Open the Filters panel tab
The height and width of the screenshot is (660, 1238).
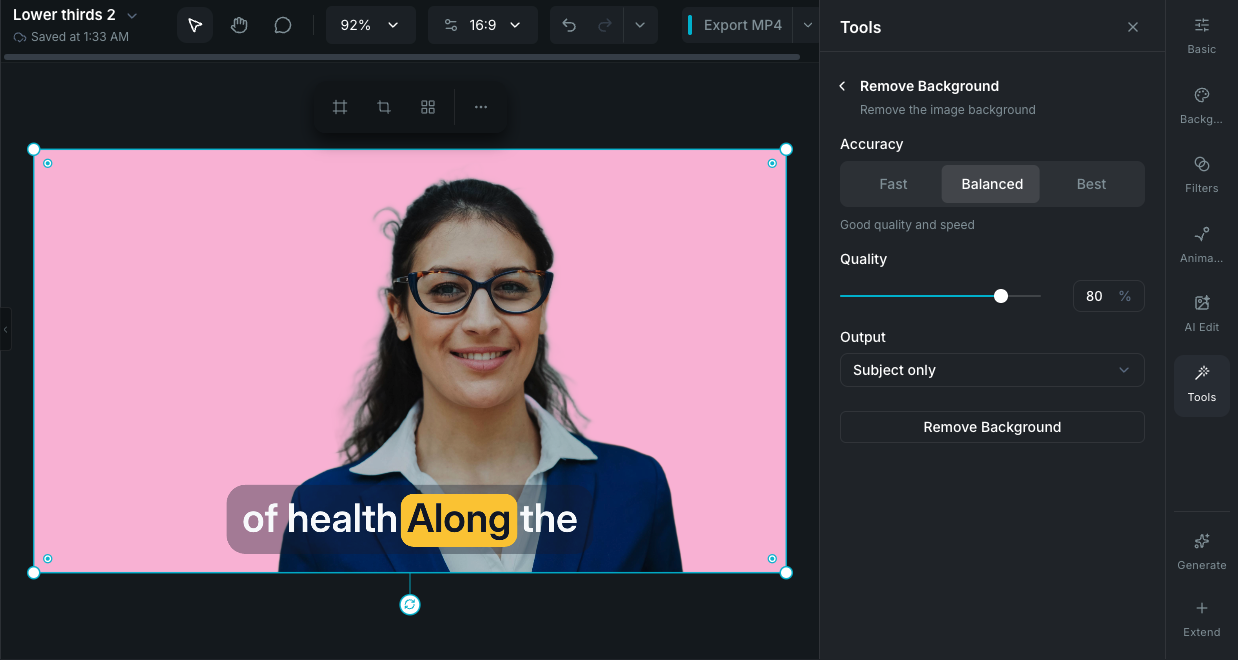1201,173
